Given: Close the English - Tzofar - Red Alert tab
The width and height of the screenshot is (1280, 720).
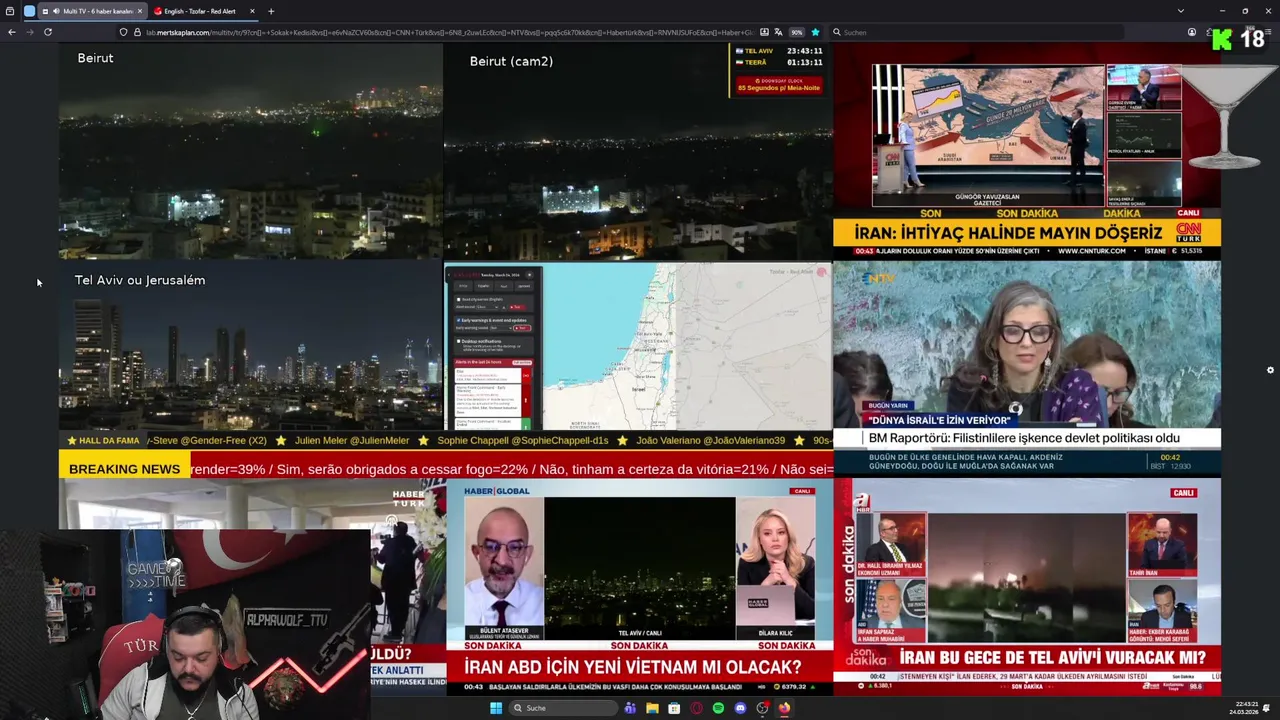Looking at the screenshot, I should click(x=252, y=11).
